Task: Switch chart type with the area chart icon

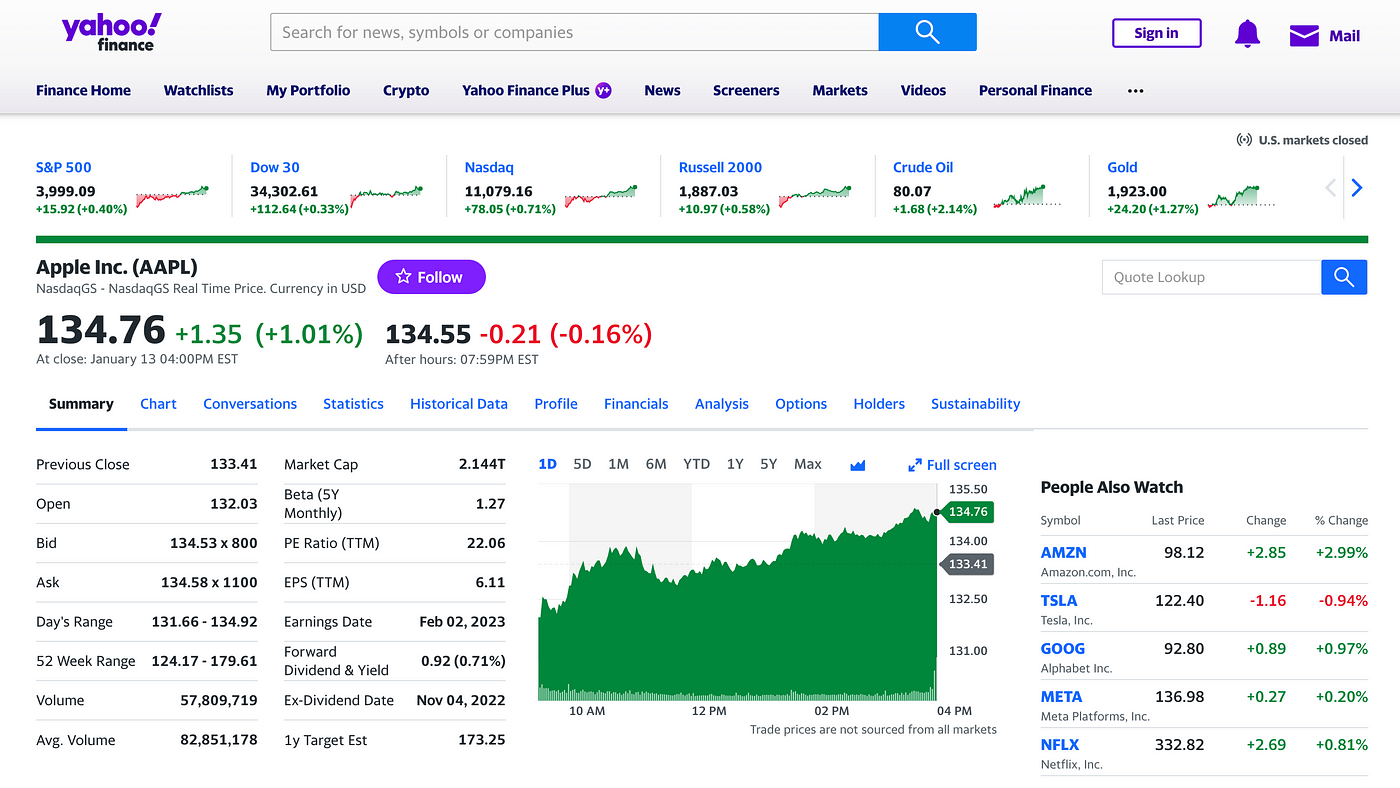Action: 857,465
